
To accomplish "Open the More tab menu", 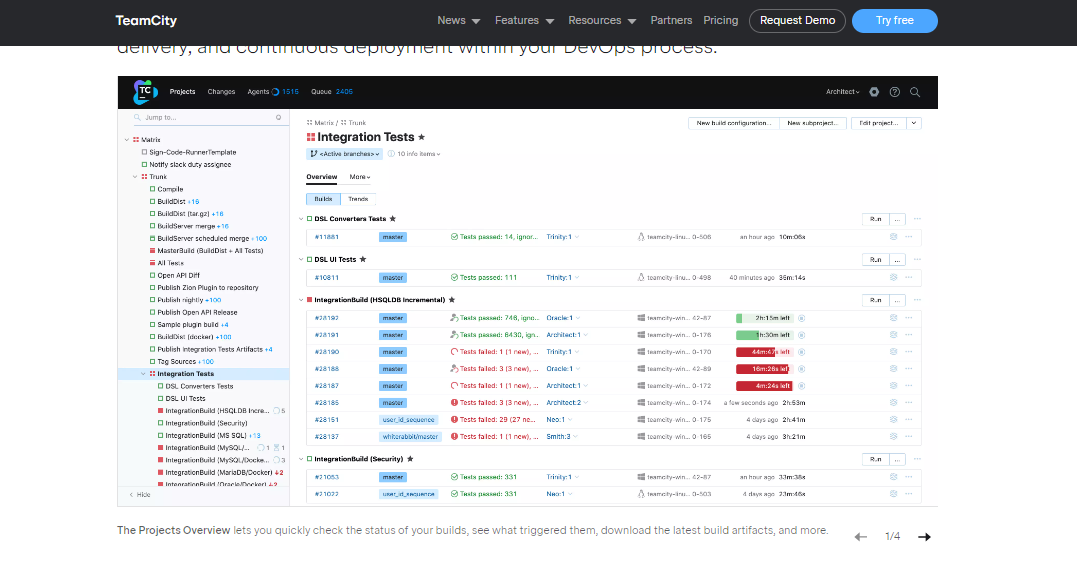I will [359, 177].
